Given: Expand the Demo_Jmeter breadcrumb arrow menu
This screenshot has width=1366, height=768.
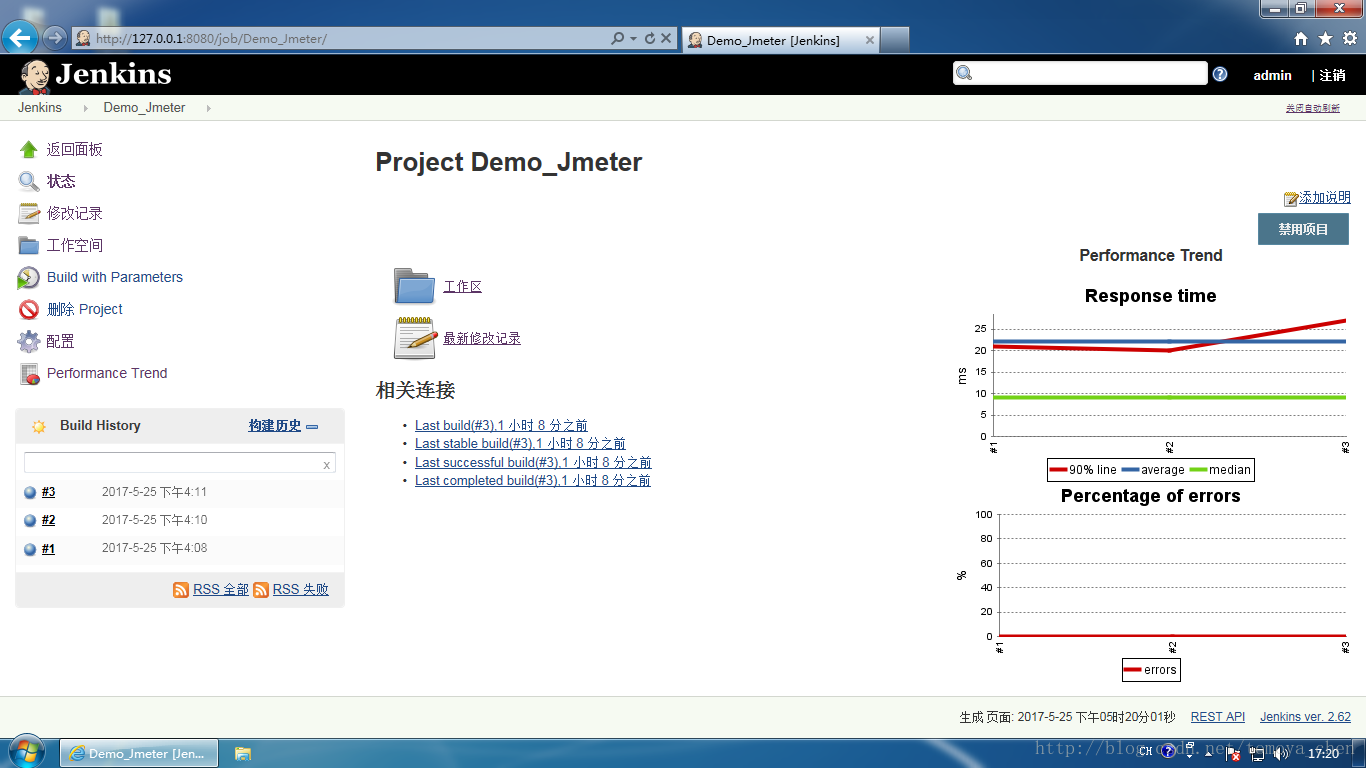Looking at the screenshot, I should [208, 108].
